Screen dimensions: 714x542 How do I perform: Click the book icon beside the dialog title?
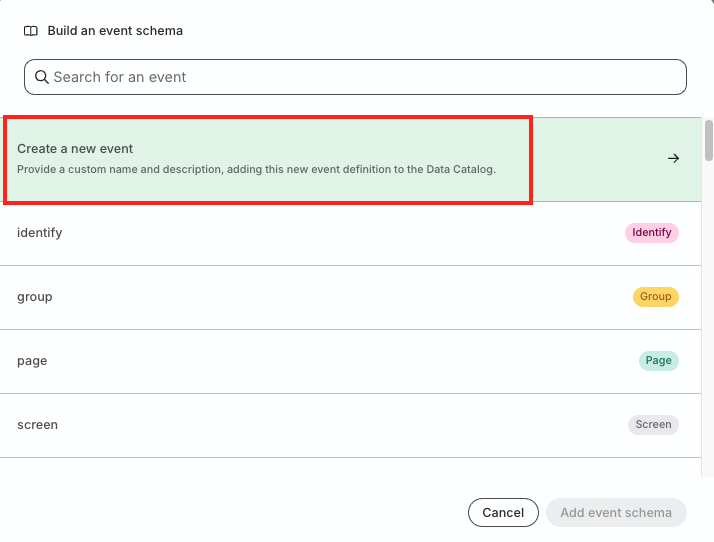(31, 31)
